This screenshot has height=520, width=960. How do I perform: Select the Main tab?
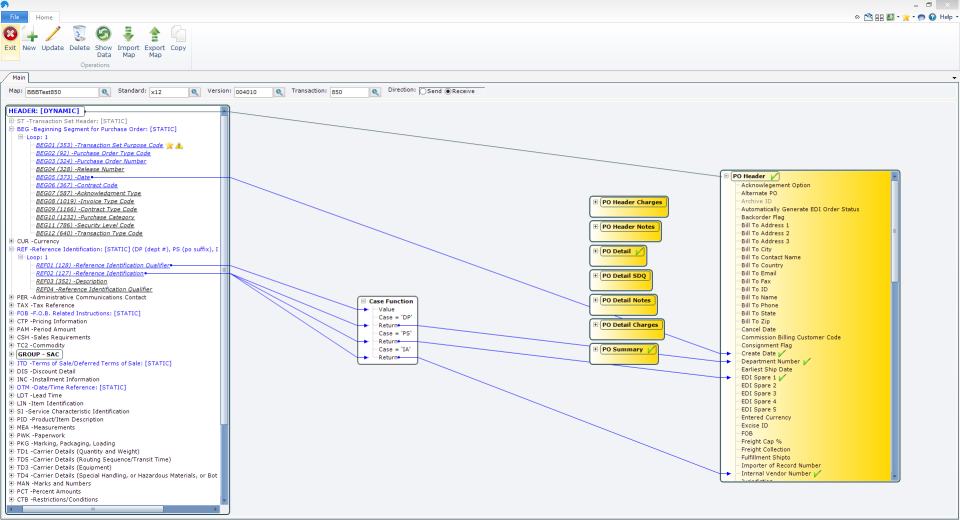click(x=19, y=77)
